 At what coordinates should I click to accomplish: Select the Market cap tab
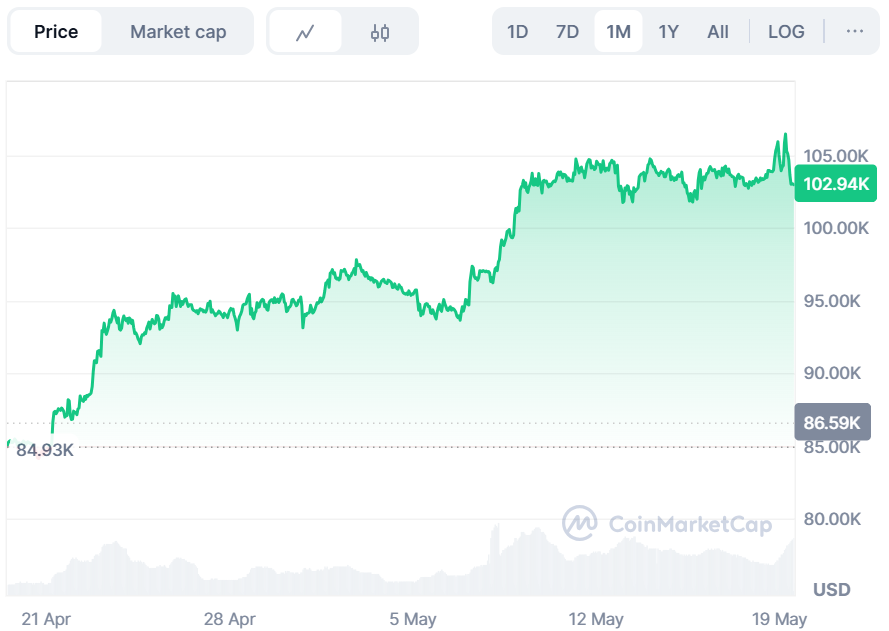(x=178, y=32)
